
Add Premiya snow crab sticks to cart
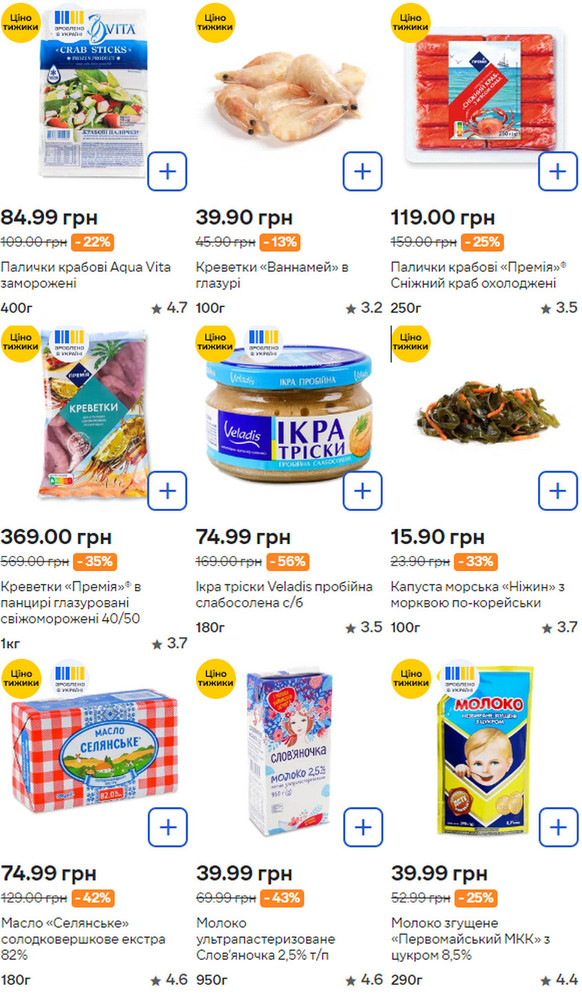coord(558,172)
